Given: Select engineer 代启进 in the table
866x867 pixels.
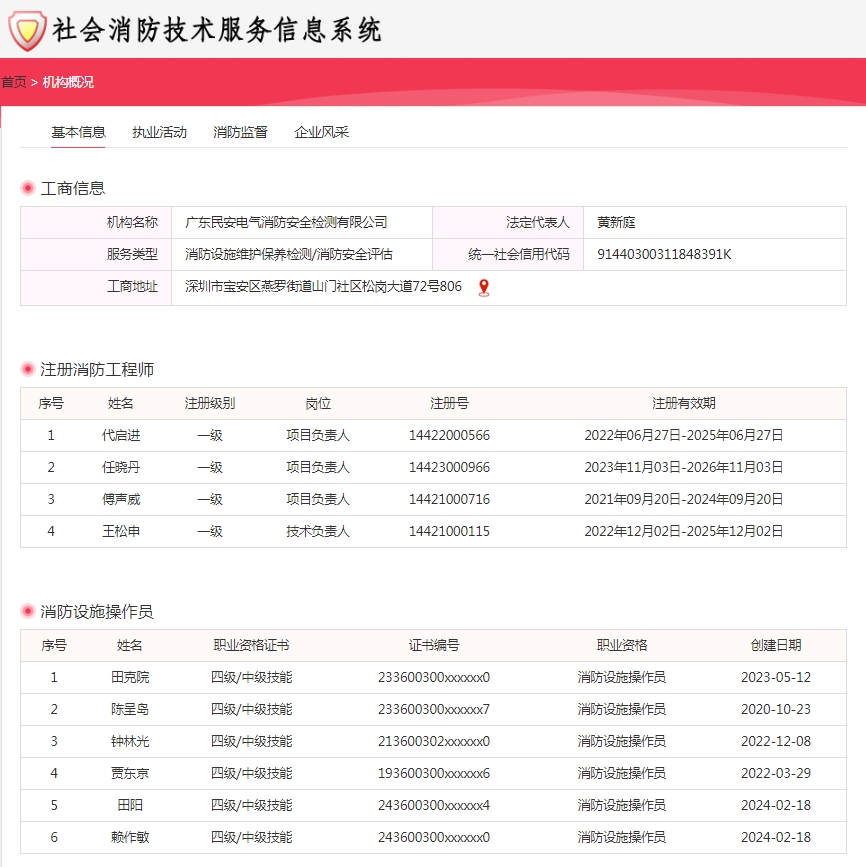Looking at the screenshot, I should 121,435.
